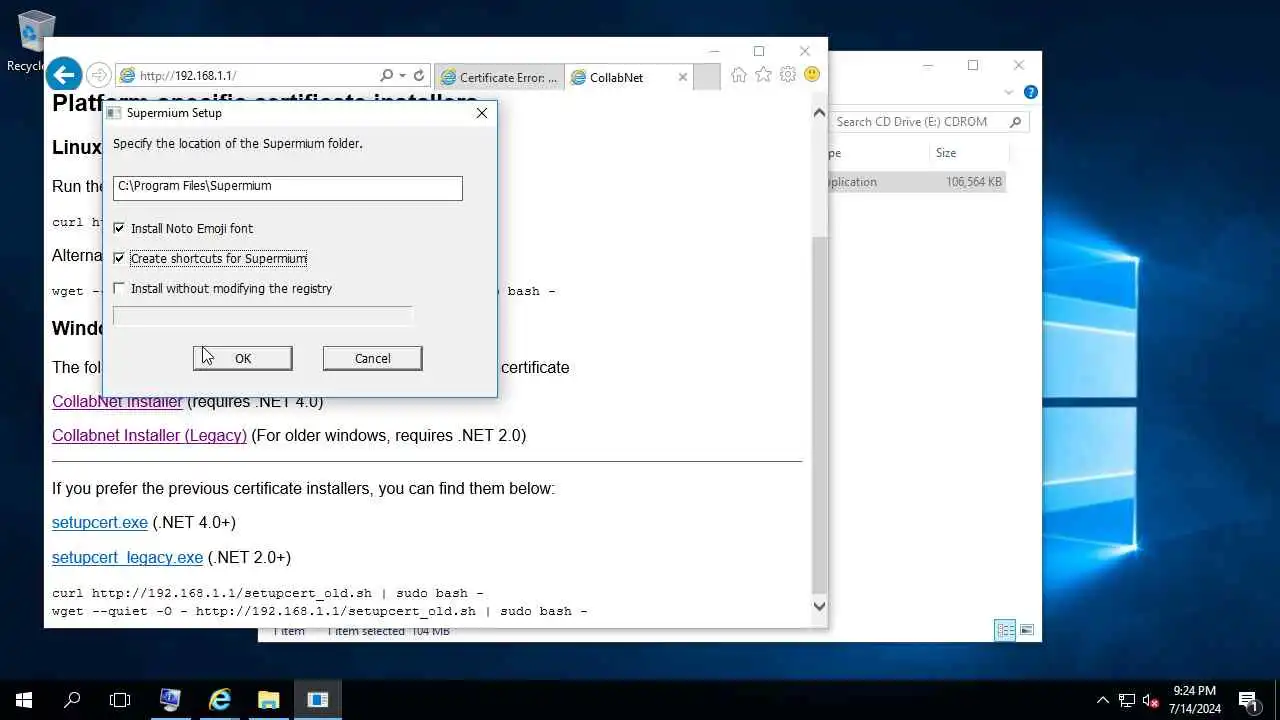Close the Supermium Setup dialog
The image size is (1280, 720).
coord(482,113)
